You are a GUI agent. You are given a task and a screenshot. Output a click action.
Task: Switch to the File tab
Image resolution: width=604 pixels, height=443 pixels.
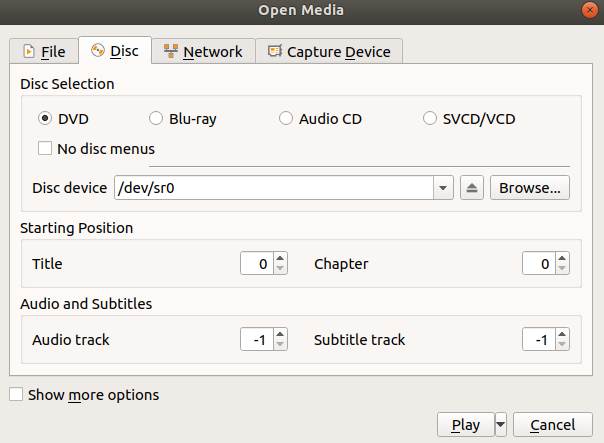[44, 51]
